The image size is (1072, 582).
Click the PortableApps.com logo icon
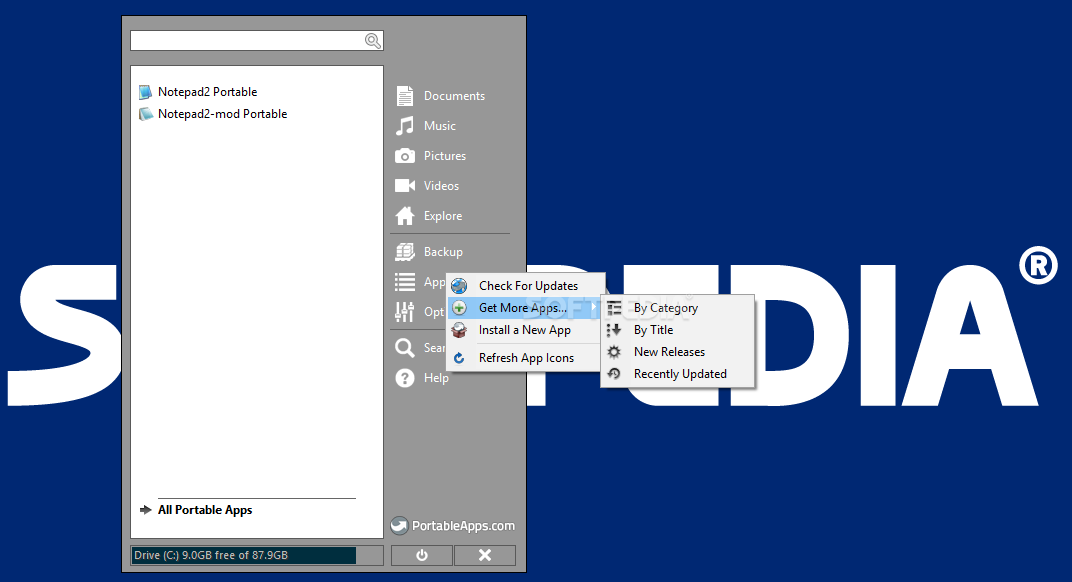click(399, 525)
